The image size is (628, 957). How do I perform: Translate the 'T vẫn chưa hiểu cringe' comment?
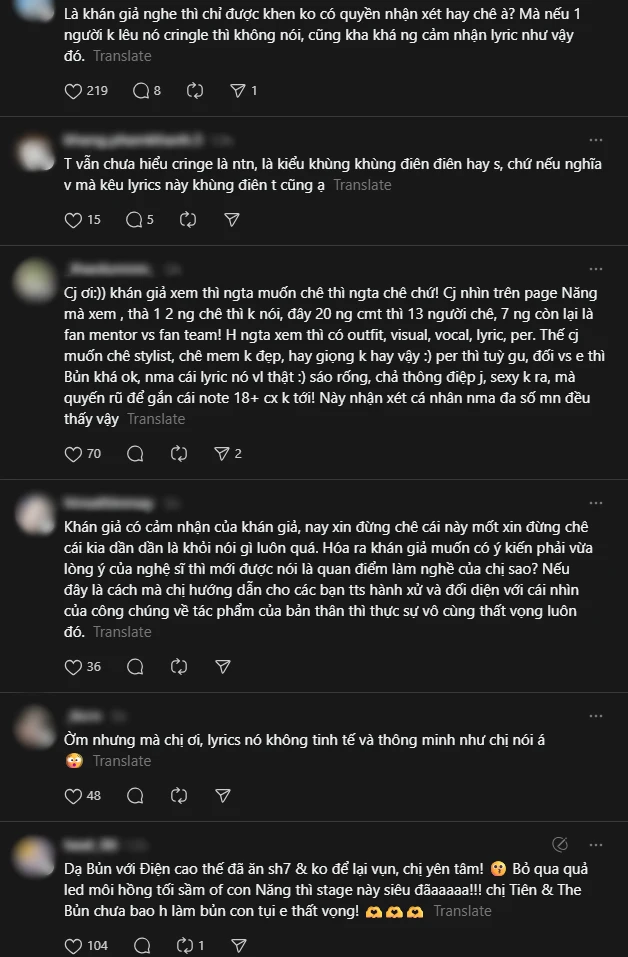[x=363, y=185]
